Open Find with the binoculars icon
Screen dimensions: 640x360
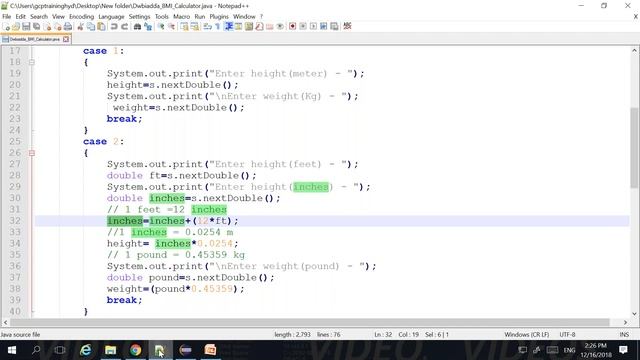click(137, 27)
